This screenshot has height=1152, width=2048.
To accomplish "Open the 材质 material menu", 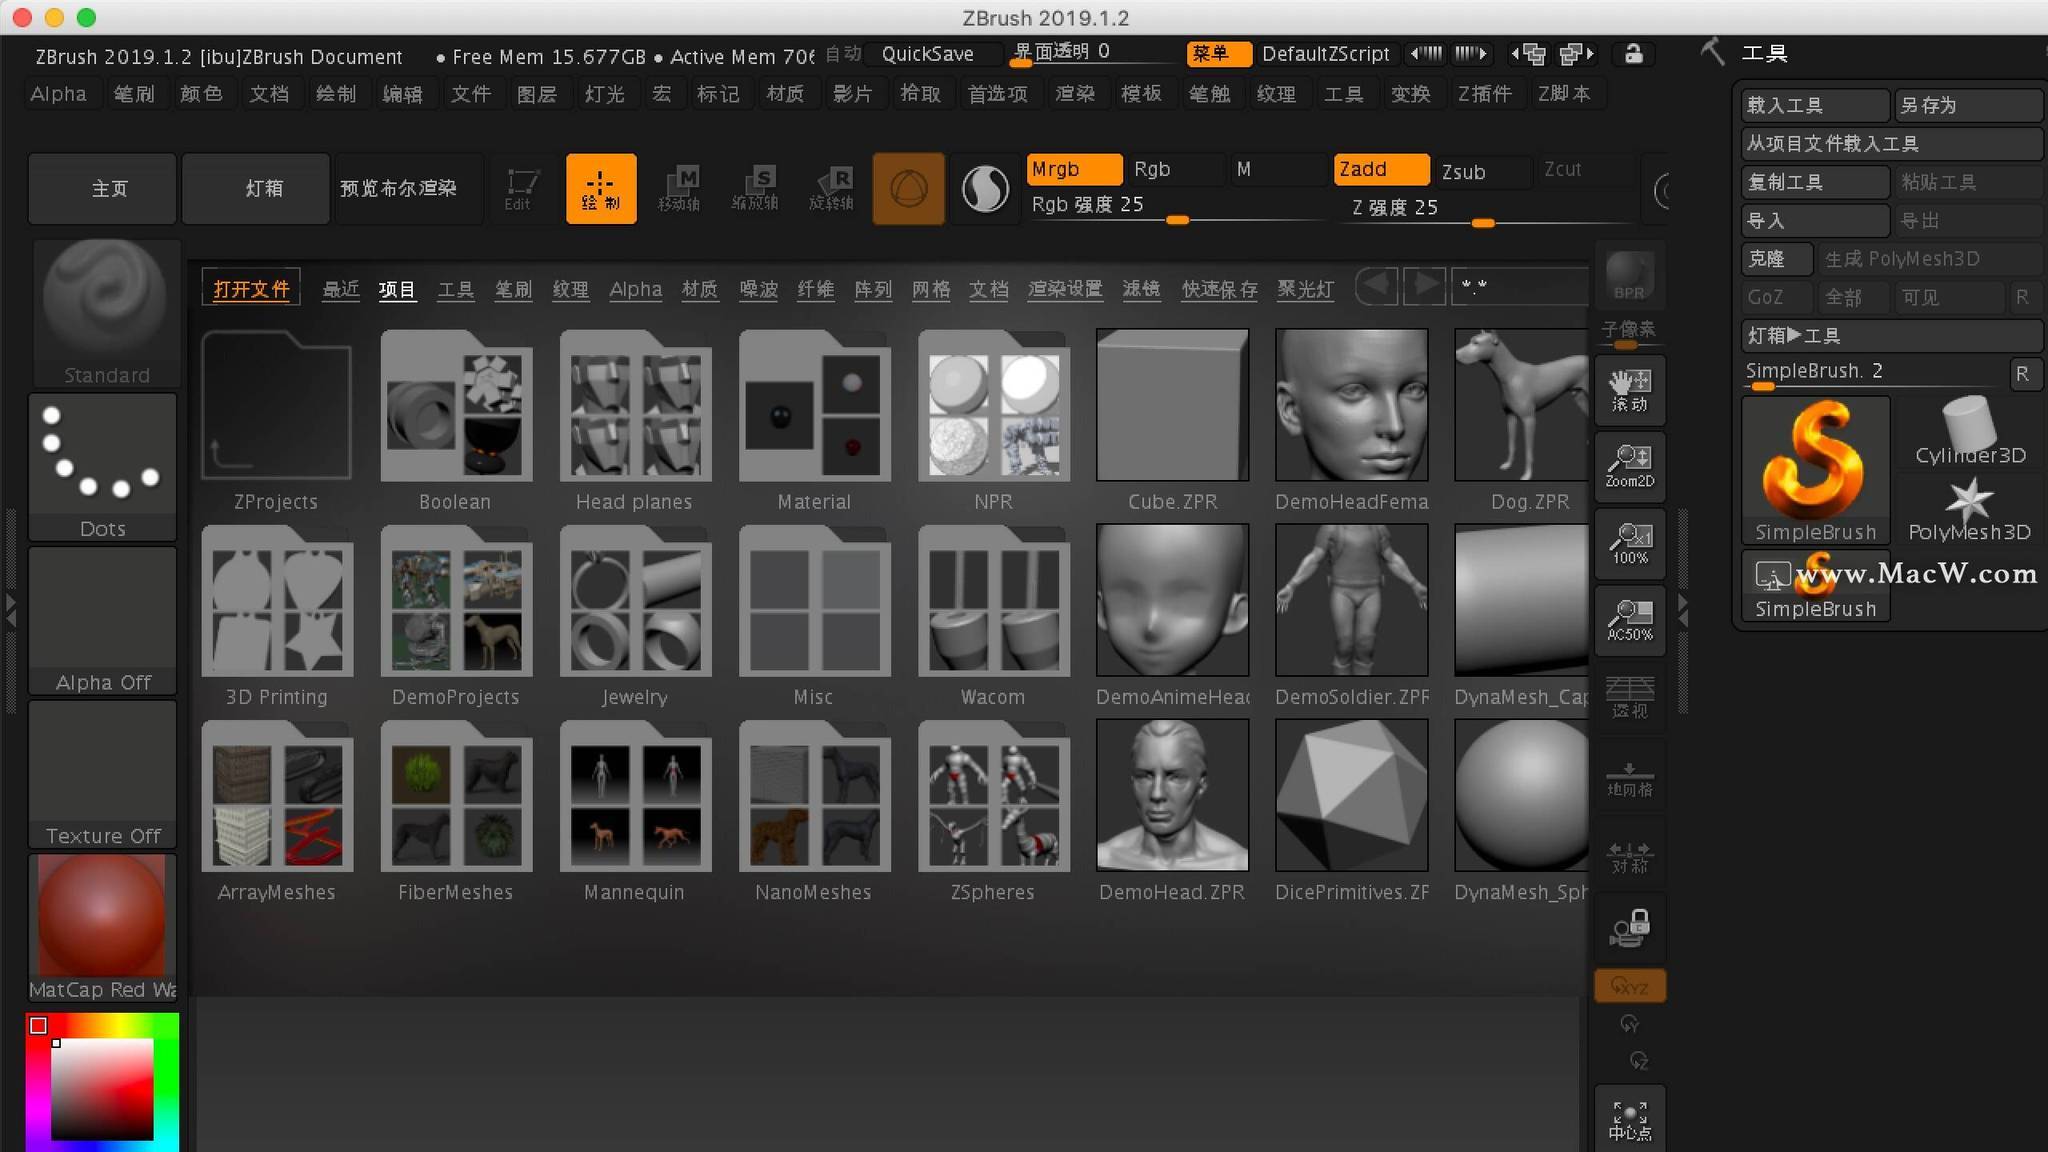I will (x=785, y=94).
